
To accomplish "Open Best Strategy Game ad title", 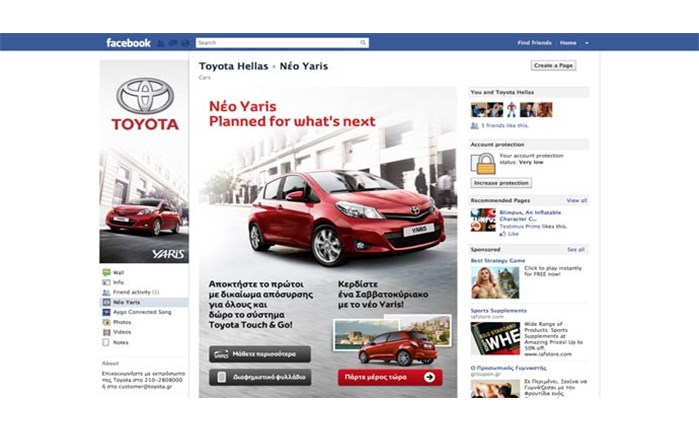I will [498, 260].
